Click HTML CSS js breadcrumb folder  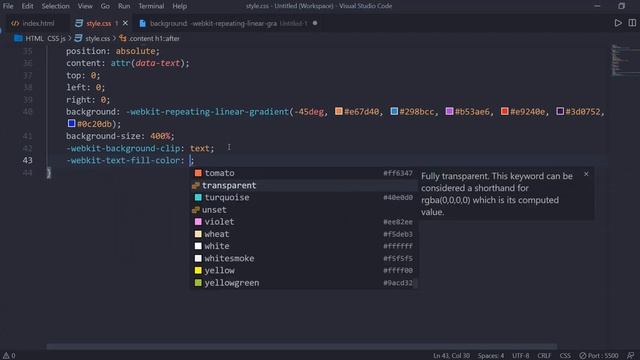point(40,38)
